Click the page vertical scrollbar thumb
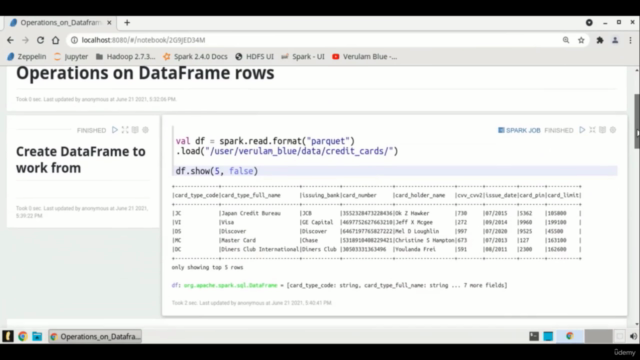The height and width of the screenshot is (360, 640). (636, 121)
